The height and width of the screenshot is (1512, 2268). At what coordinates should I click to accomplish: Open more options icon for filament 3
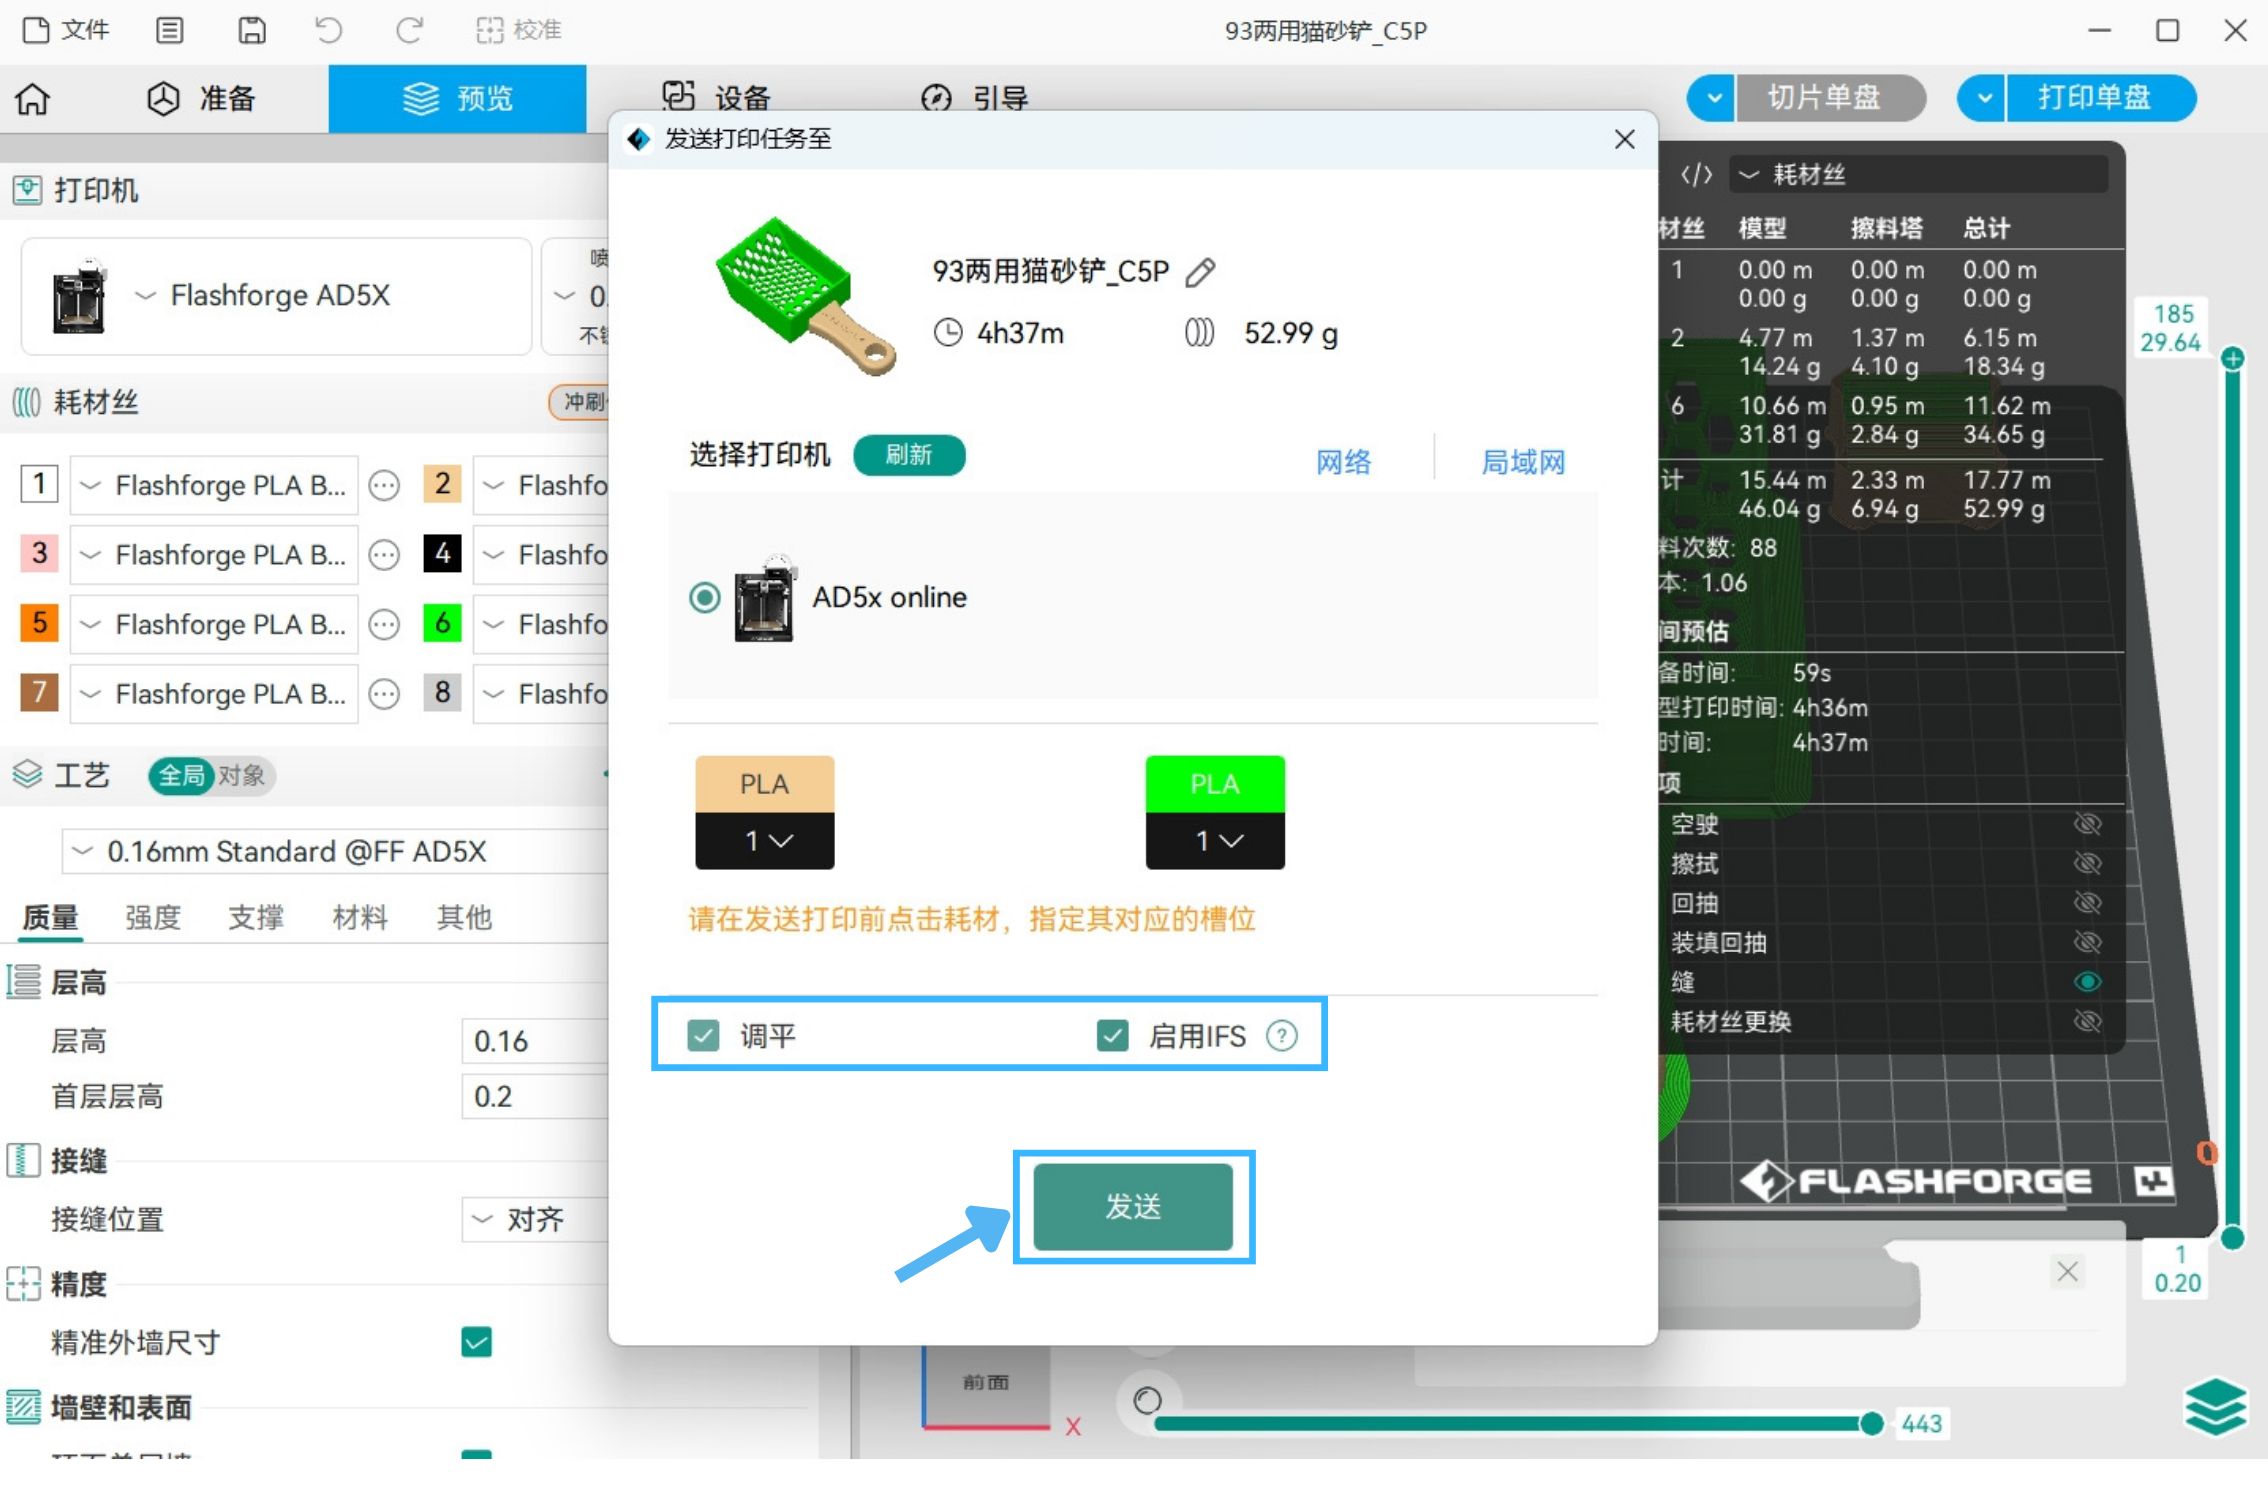click(x=384, y=555)
